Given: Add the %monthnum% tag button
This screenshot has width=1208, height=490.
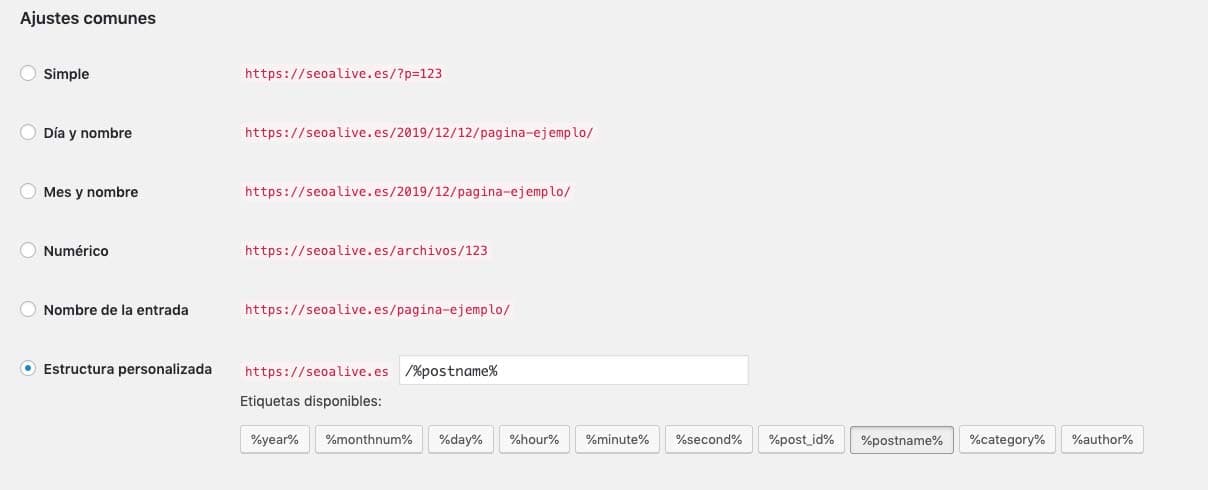Looking at the screenshot, I should 369,439.
